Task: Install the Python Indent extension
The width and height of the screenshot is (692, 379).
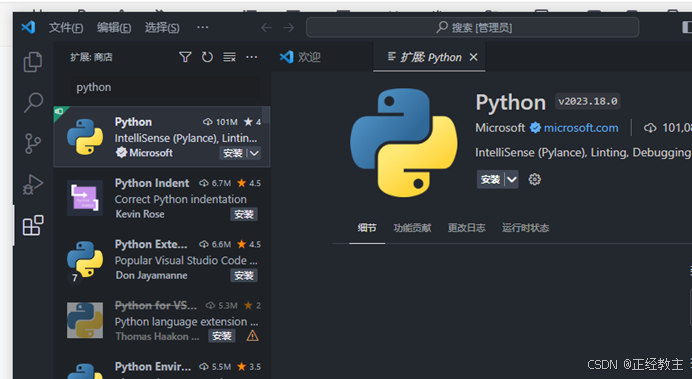Action: coord(244,214)
